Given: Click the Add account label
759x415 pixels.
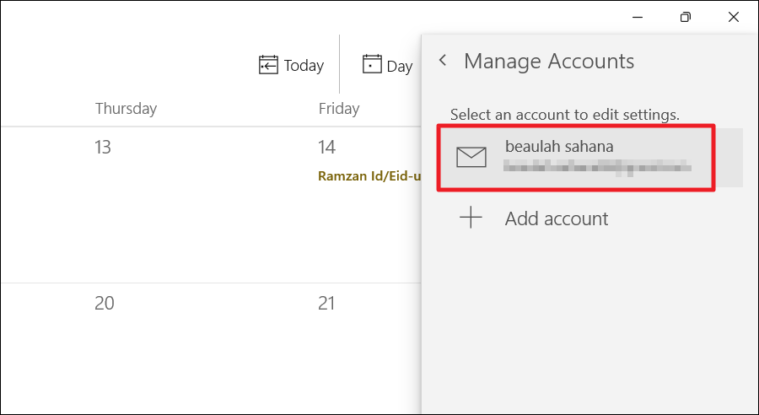Looking at the screenshot, I should (556, 219).
